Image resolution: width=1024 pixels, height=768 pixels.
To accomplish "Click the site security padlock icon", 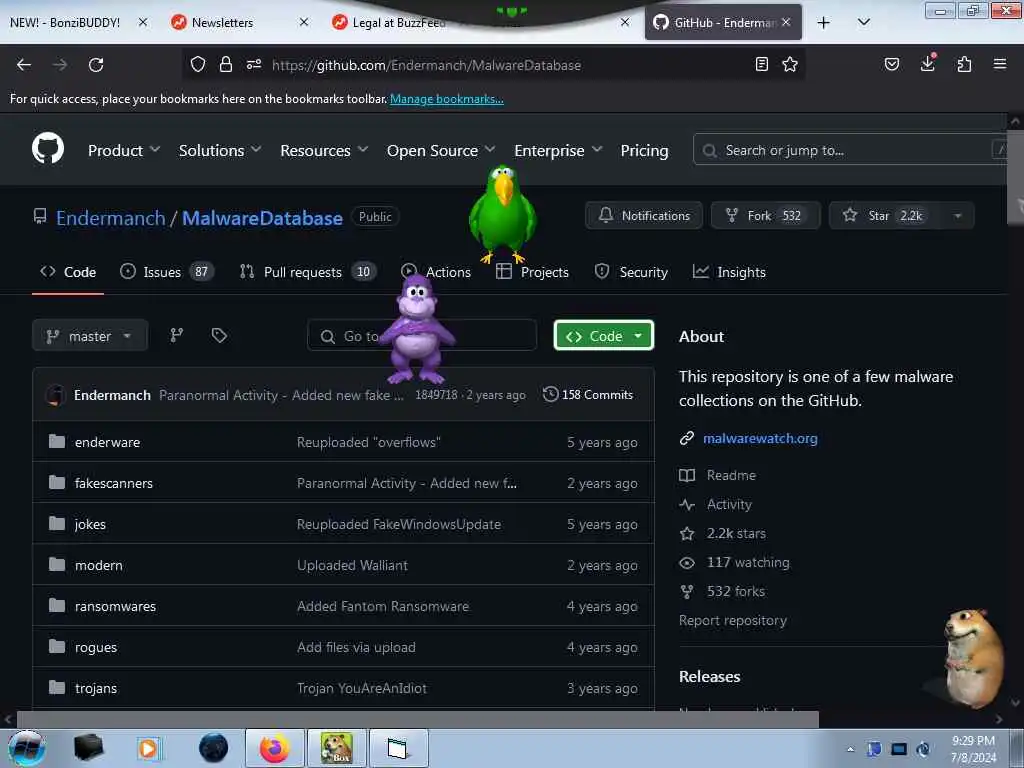I will click(225, 65).
